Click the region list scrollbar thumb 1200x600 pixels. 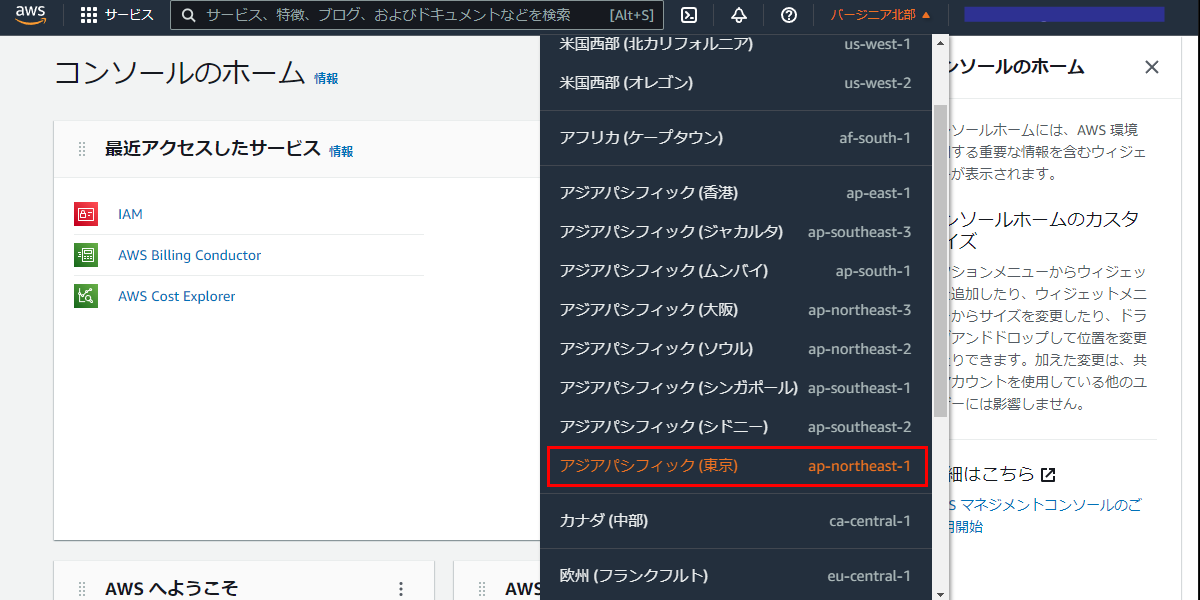point(940,260)
